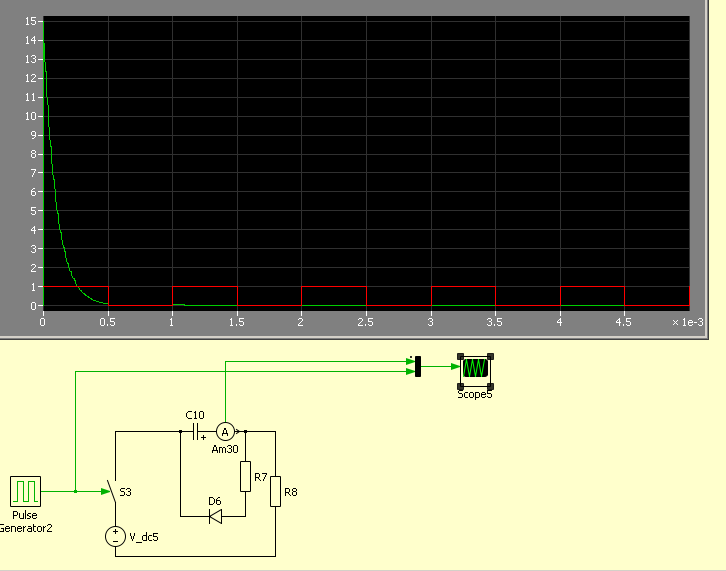Select diode D6
This screenshot has height=571, width=726.
click(215, 516)
